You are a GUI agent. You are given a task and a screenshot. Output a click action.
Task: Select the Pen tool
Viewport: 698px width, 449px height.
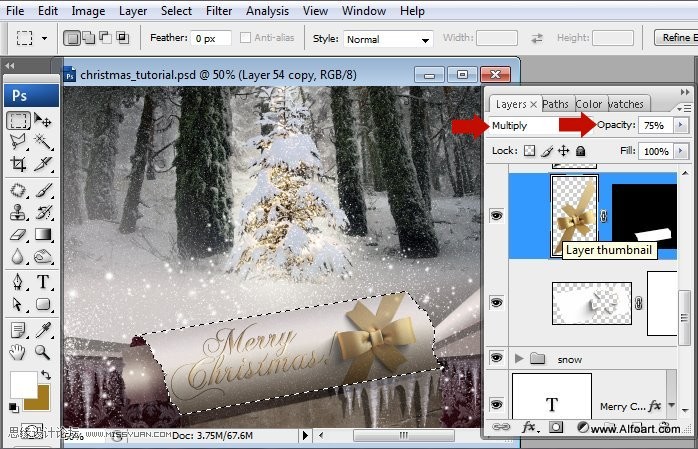[18, 282]
